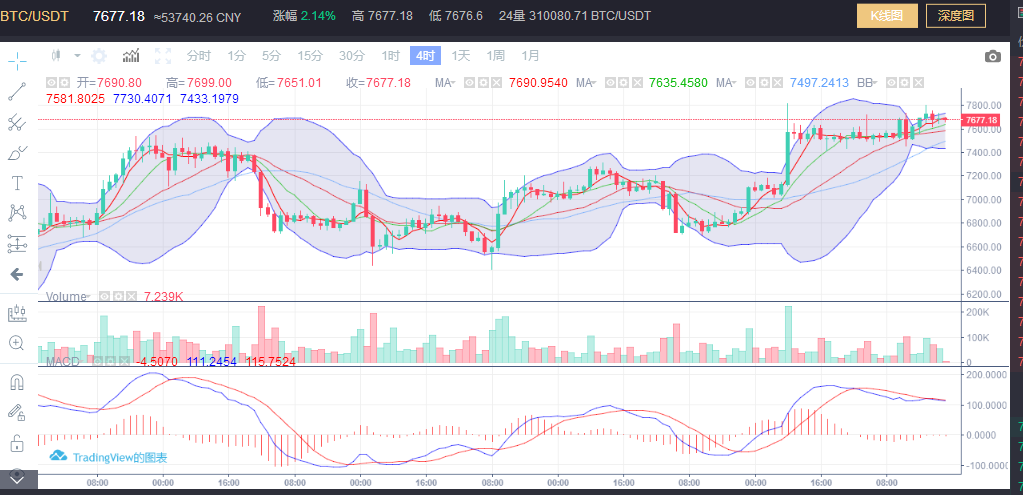
Task: Toggle fullscreen chart mode
Action: (164, 56)
